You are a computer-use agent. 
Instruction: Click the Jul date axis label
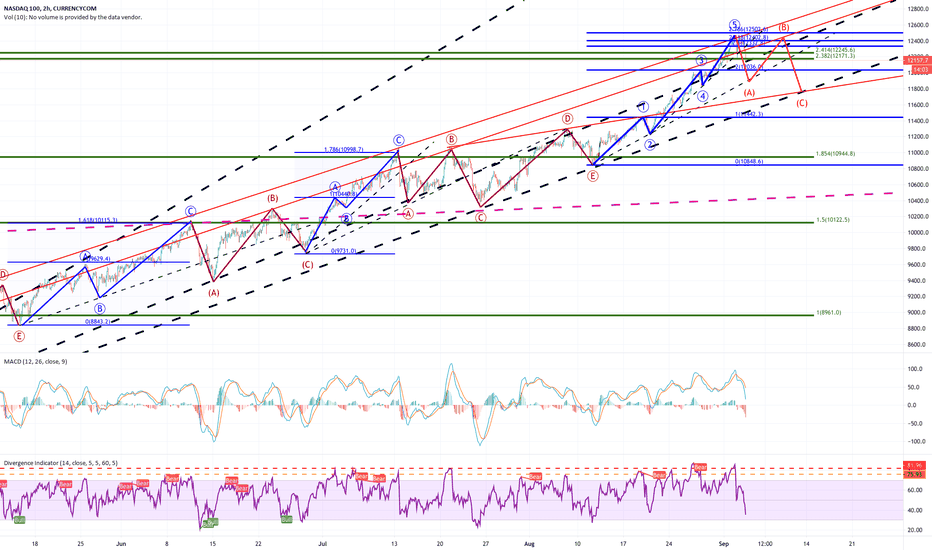click(x=323, y=543)
